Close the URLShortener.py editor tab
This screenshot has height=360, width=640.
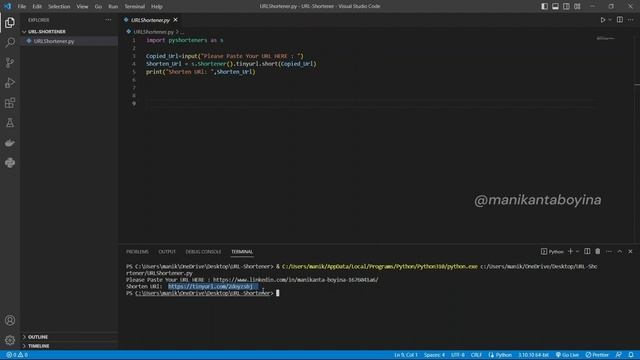coord(176,20)
